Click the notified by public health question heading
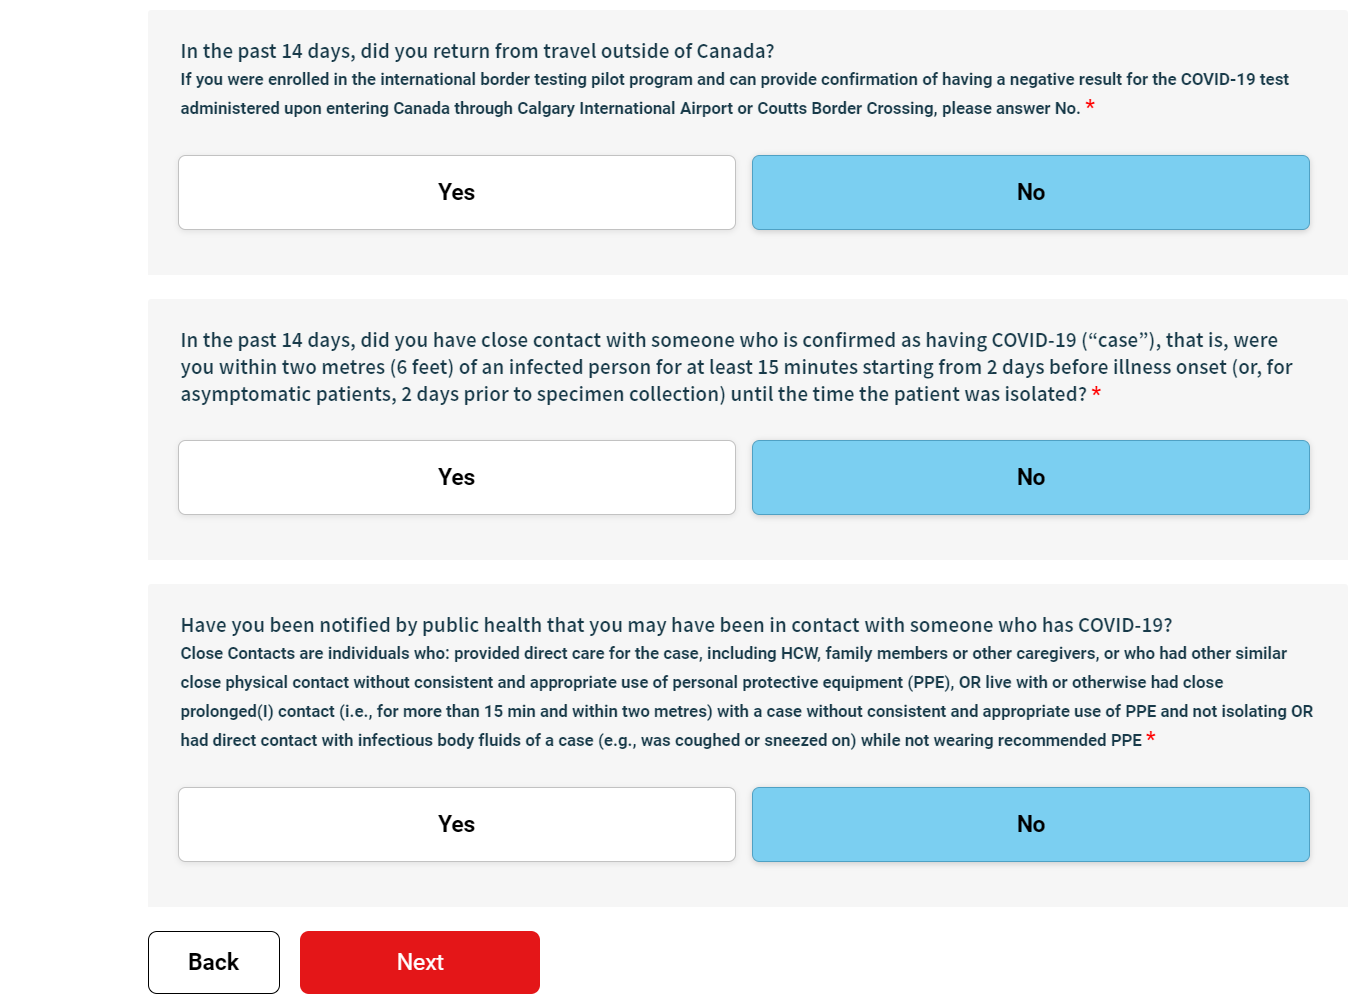This screenshot has height=1003, width=1361. [676, 625]
